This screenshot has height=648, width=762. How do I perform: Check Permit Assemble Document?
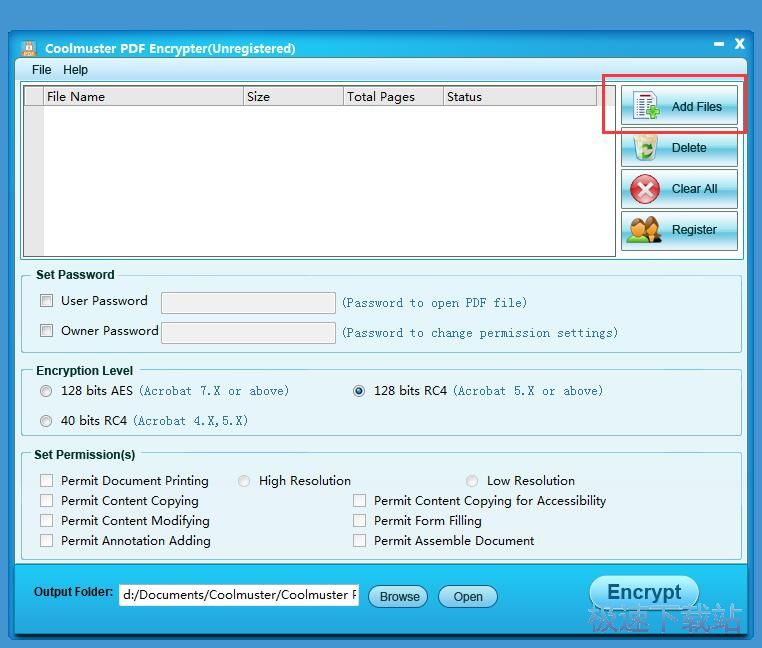coord(360,541)
